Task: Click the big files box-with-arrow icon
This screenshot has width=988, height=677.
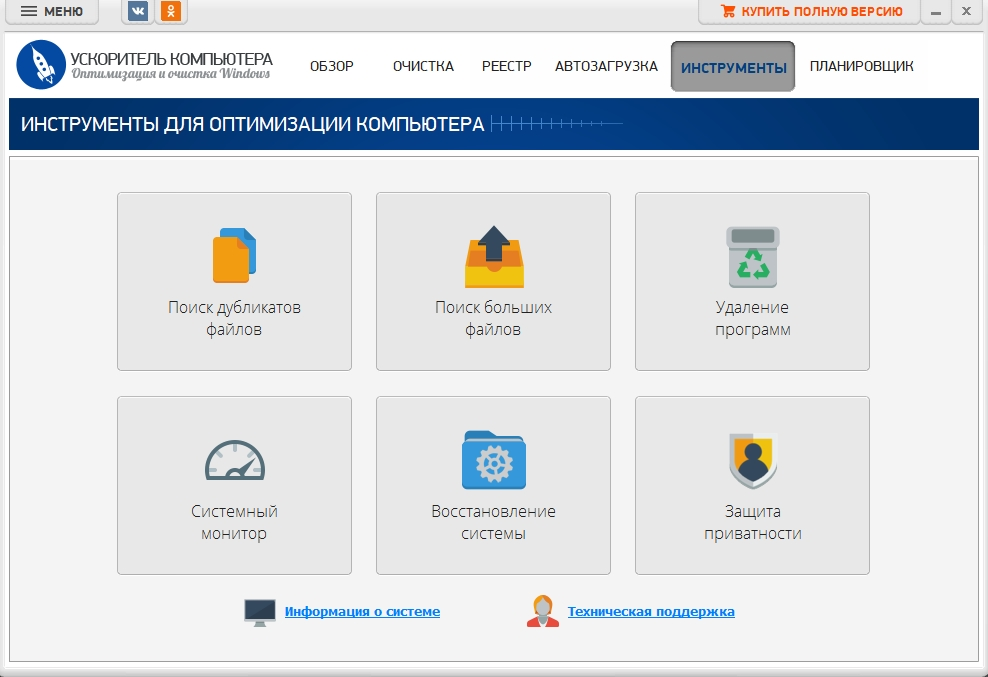Action: (x=494, y=257)
